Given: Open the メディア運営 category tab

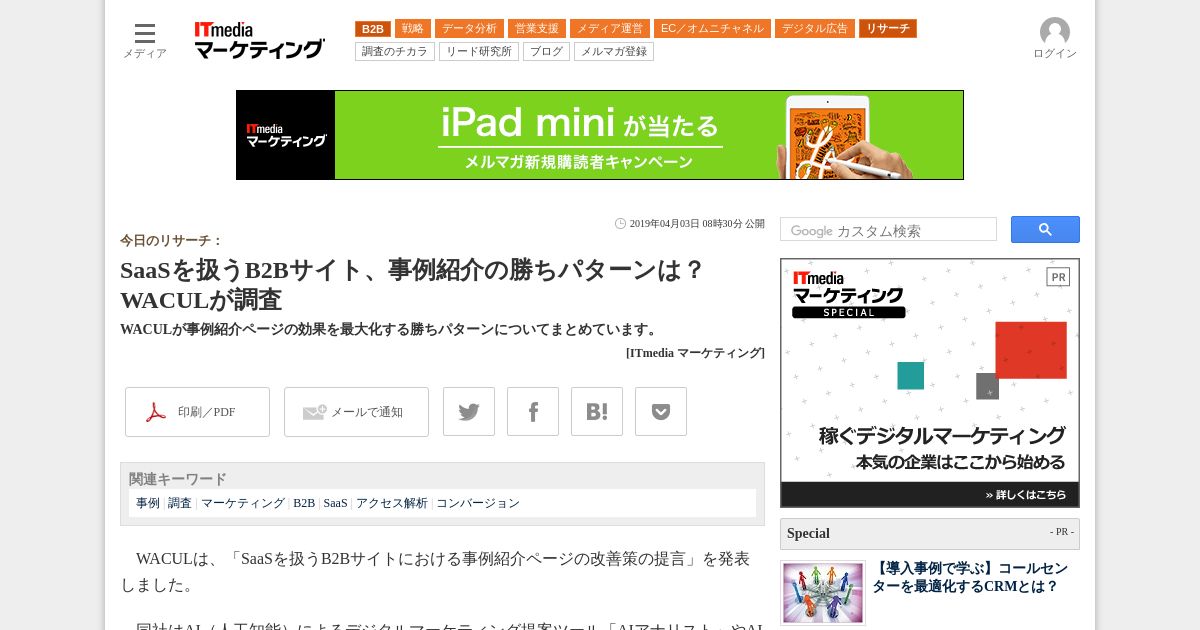Looking at the screenshot, I should point(610,29).
